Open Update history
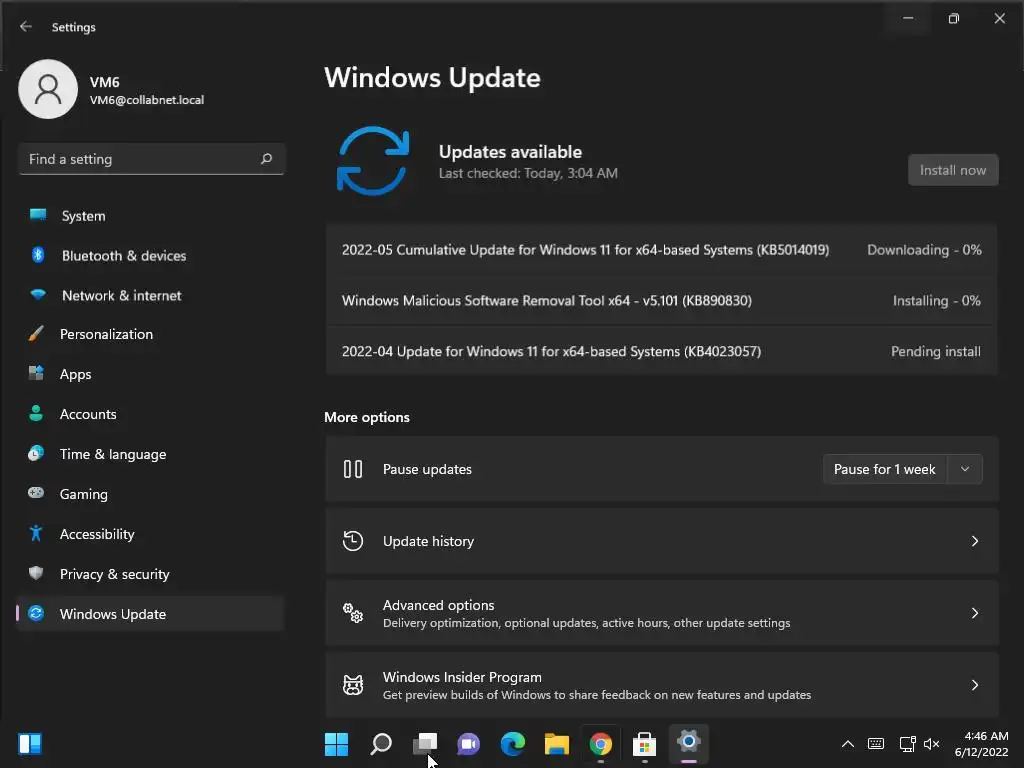1024x768 pixels. pyautogui.click(x=662, y=541)
